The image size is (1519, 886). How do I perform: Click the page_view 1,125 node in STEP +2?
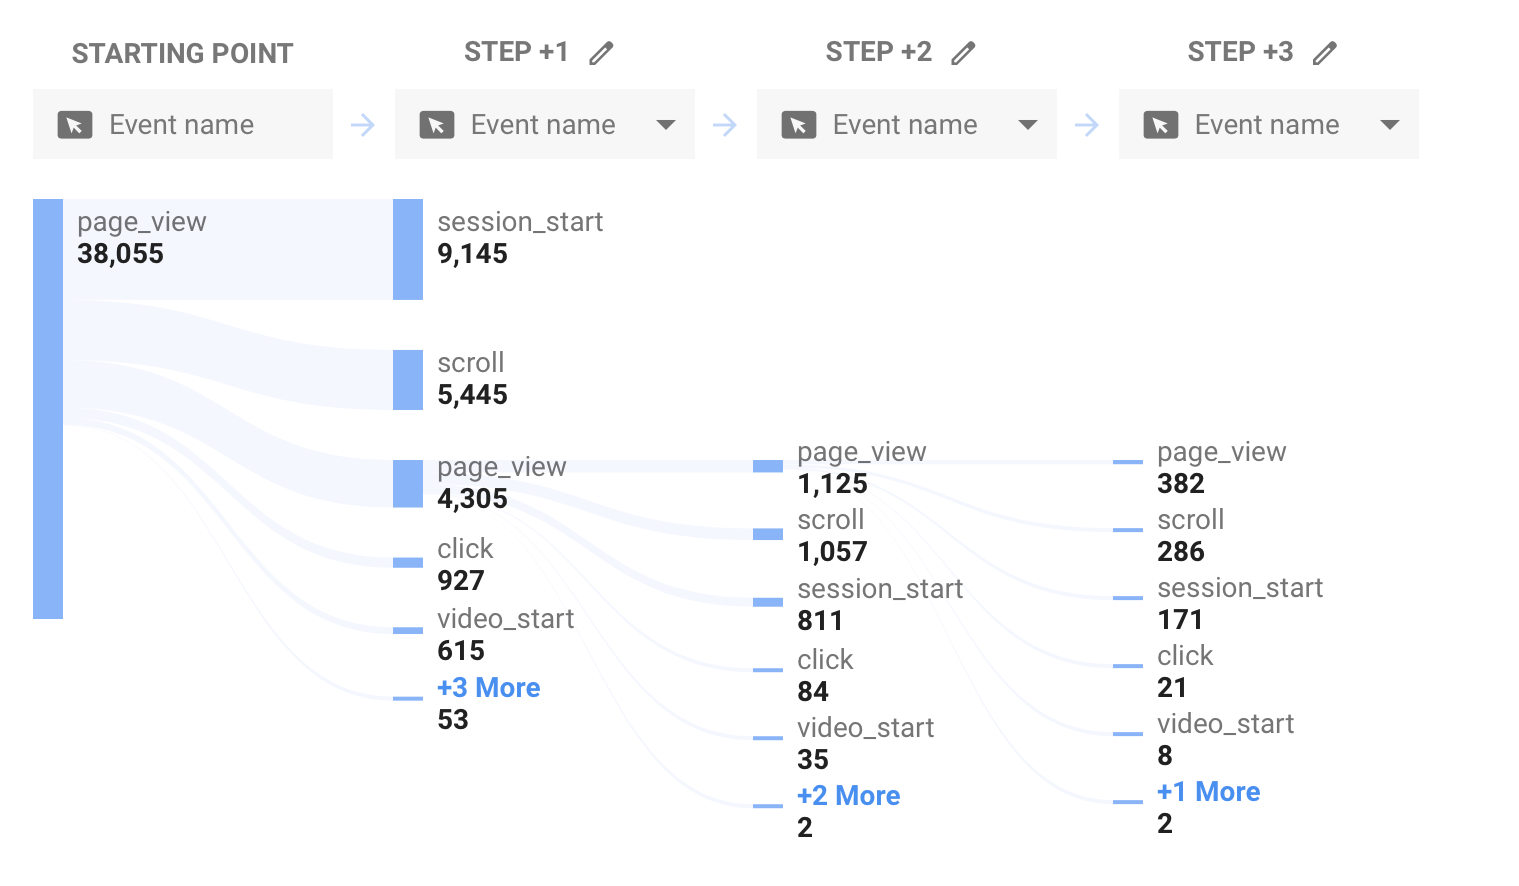click(768, 466)
